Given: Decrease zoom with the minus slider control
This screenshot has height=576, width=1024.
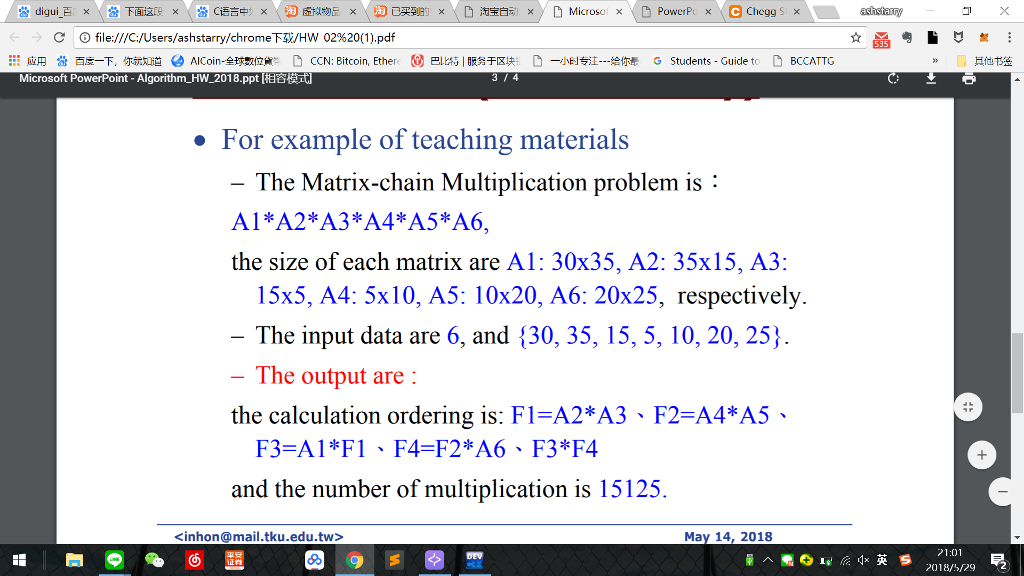Looking at the screenshot, I should [x=1001, y=491].
